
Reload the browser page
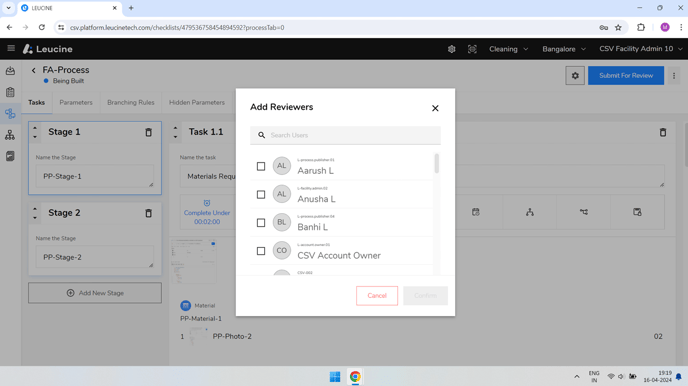tap(42, 27)
